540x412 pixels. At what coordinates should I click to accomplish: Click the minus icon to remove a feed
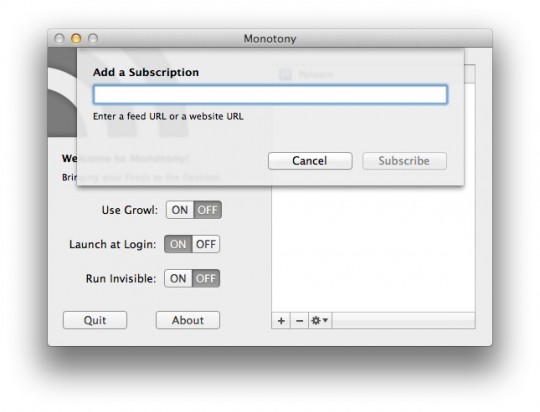[x=299, y=321]
